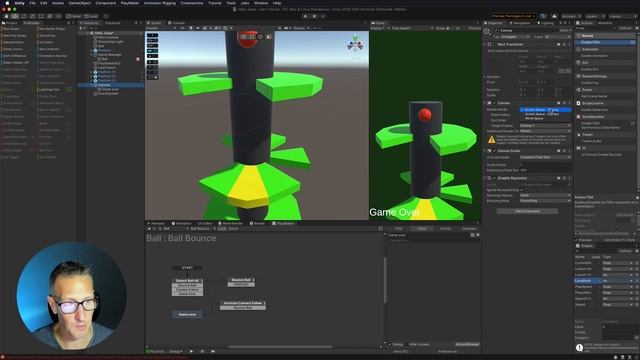Switch to the Lighting tab

point(545,23)
